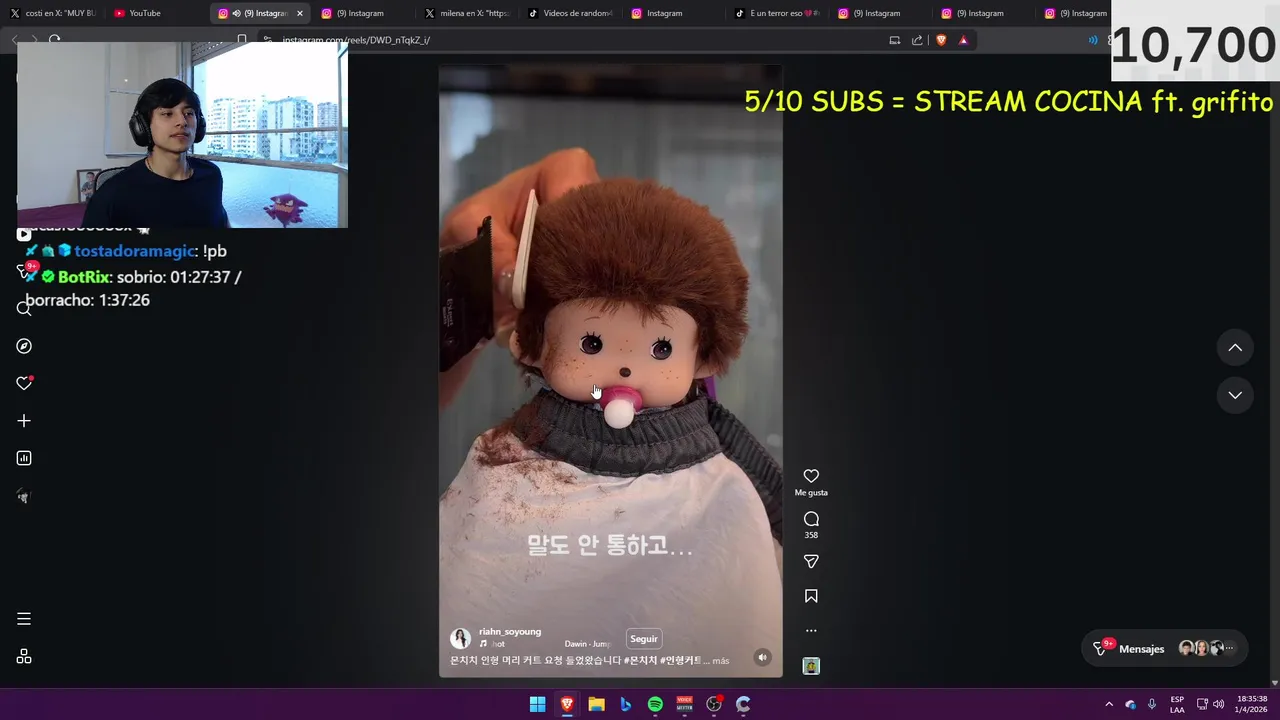Open Brave Rewards triangle icon
Screen dimensions: 1280x720
click(x=963, y=40)
